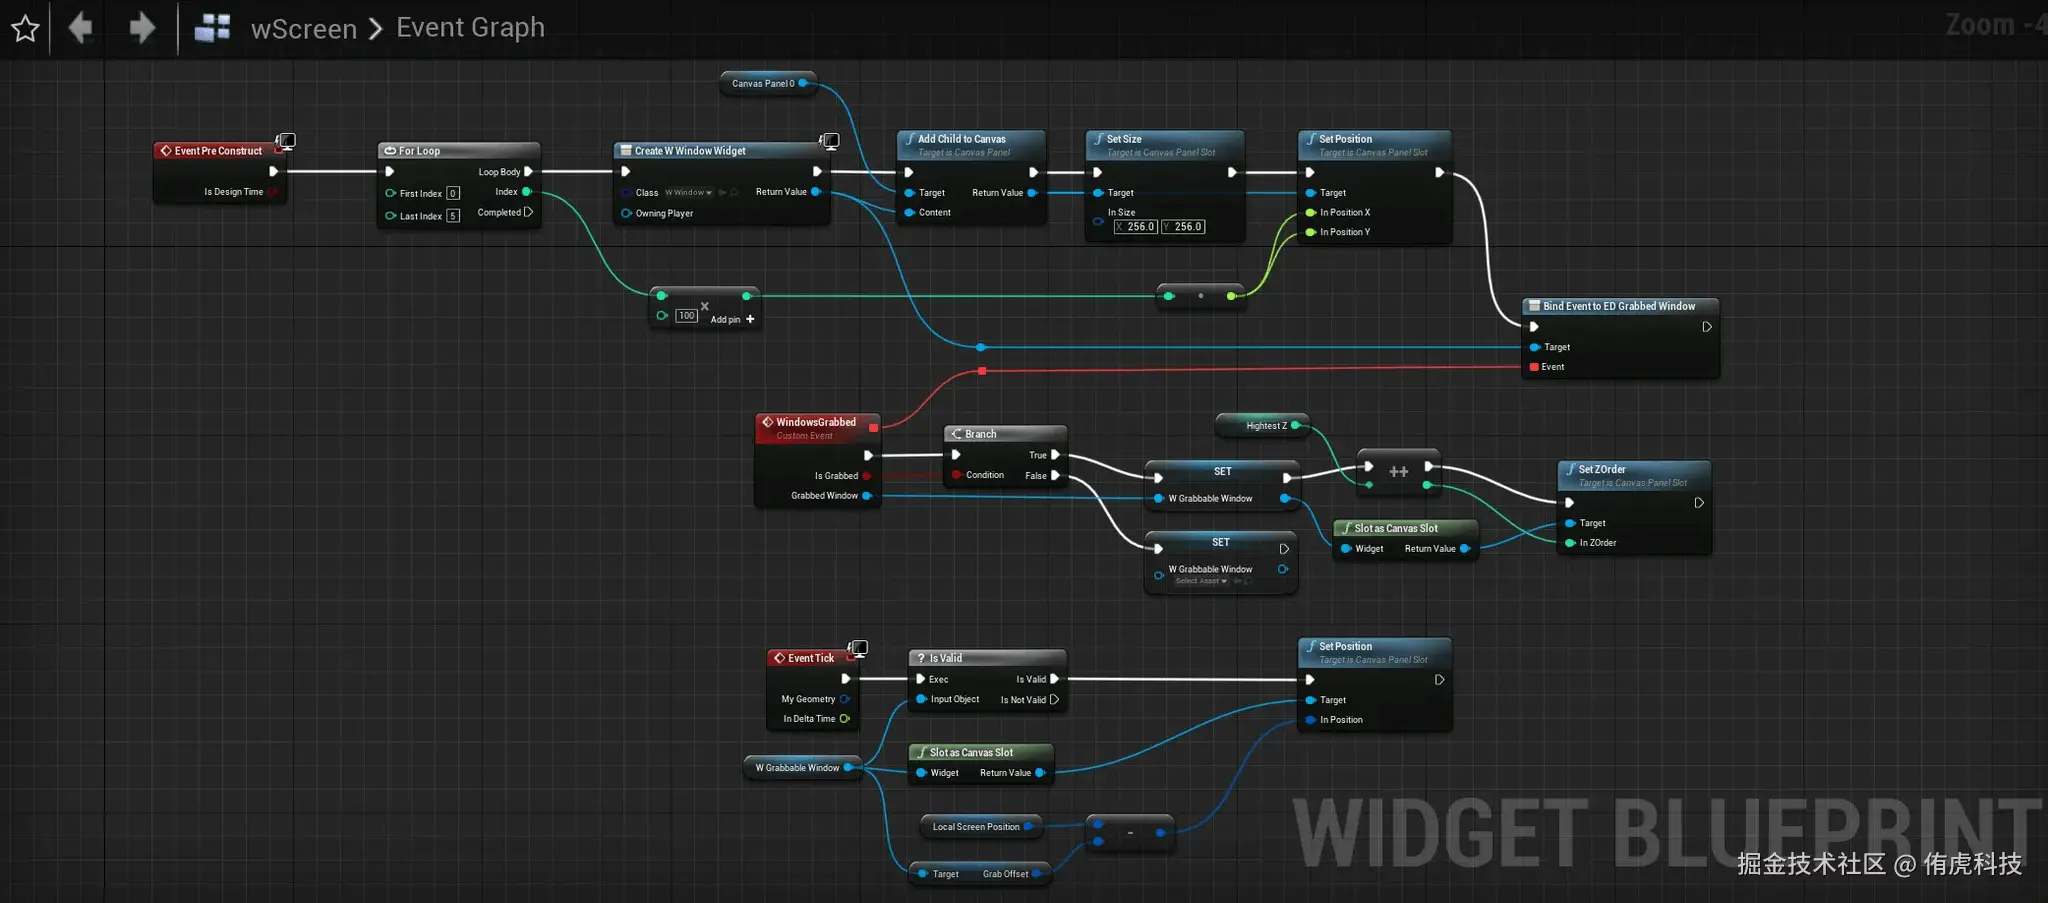Click the In Delta Time pin

(845, 719)
